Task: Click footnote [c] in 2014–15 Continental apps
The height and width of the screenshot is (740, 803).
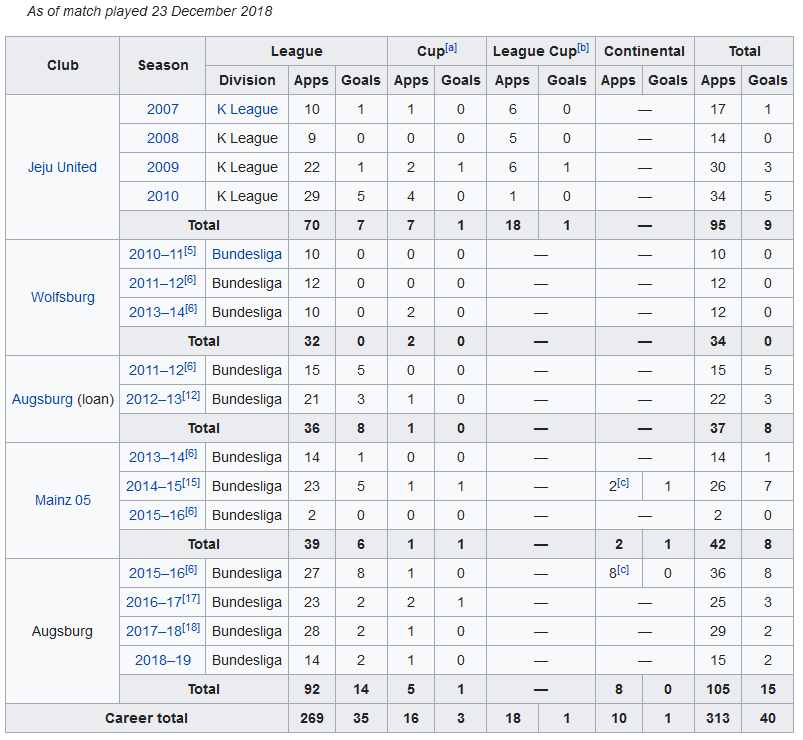Action: click(x=624, y=483)
